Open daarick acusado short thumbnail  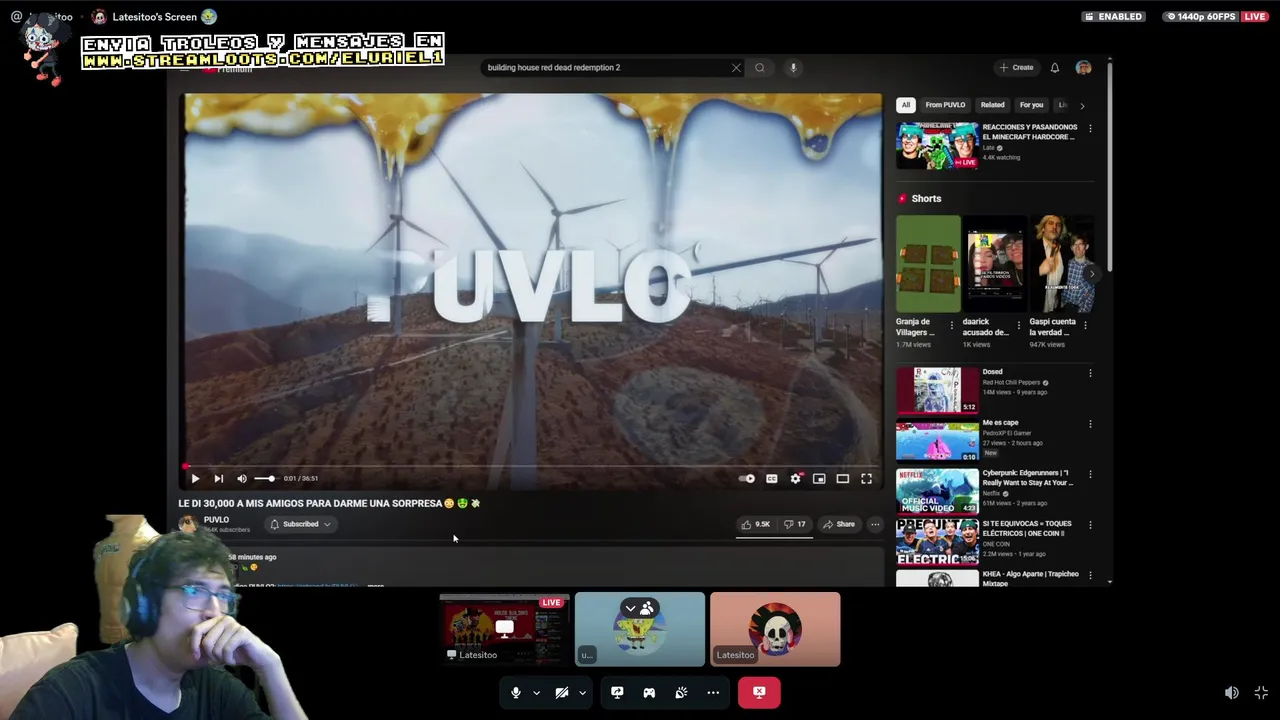pyautogui.click(x=995, y=265)
